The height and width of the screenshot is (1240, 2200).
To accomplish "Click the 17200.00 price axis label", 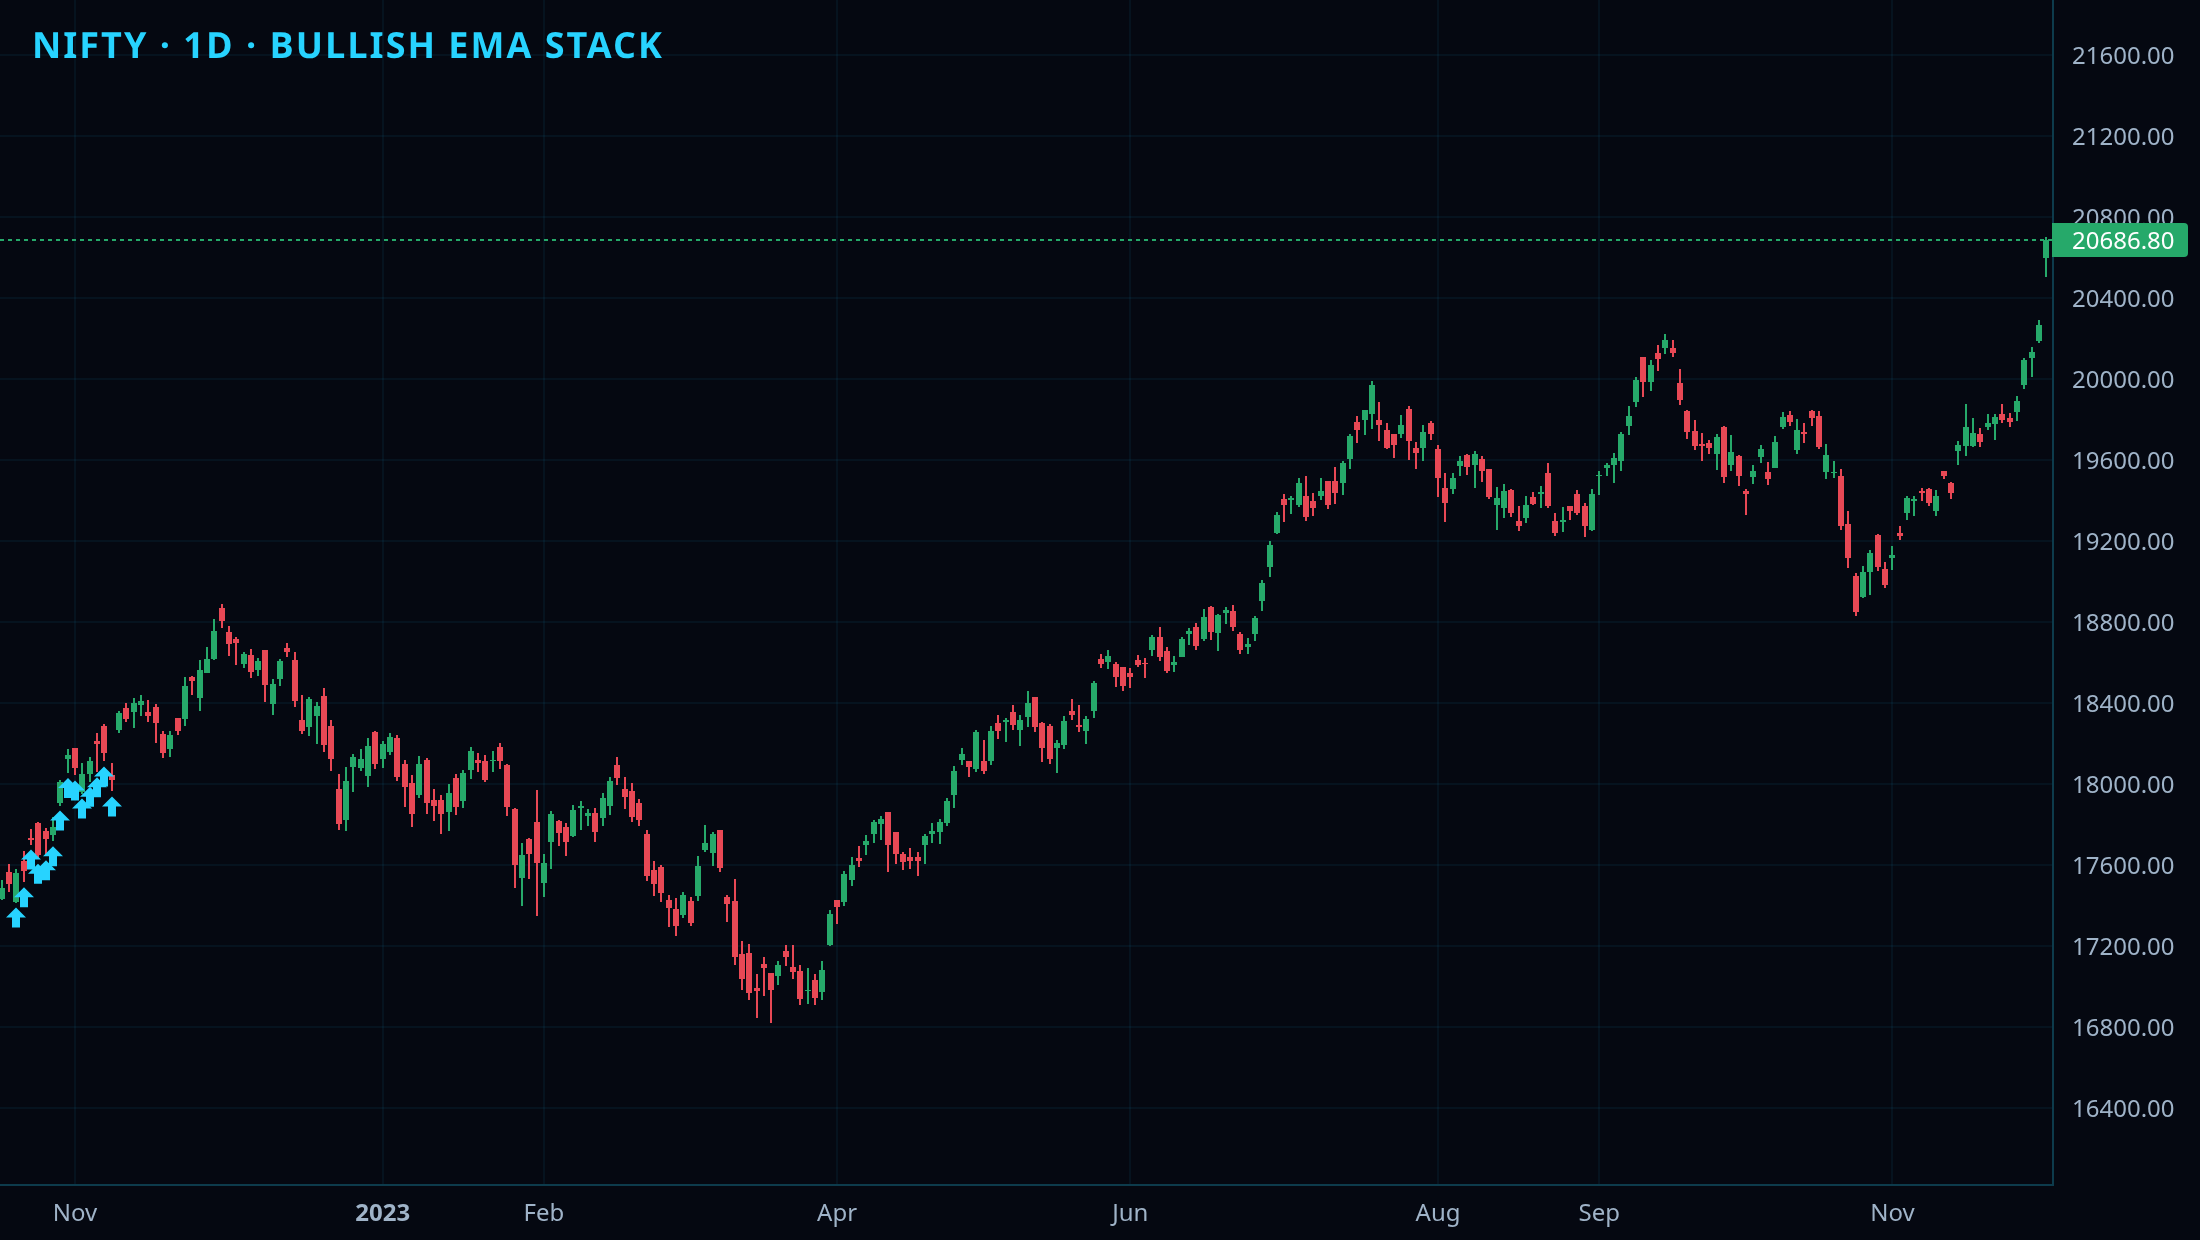I will (x=2122, y=946).
